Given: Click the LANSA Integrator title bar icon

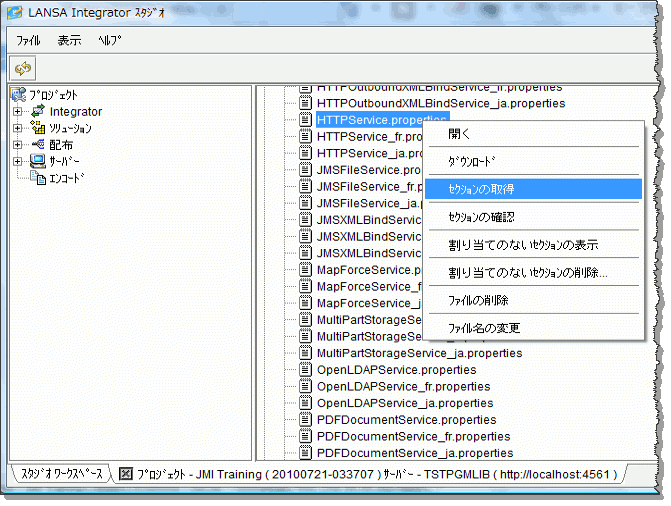Looking at the screenshot, I should (x=15, y=12).
